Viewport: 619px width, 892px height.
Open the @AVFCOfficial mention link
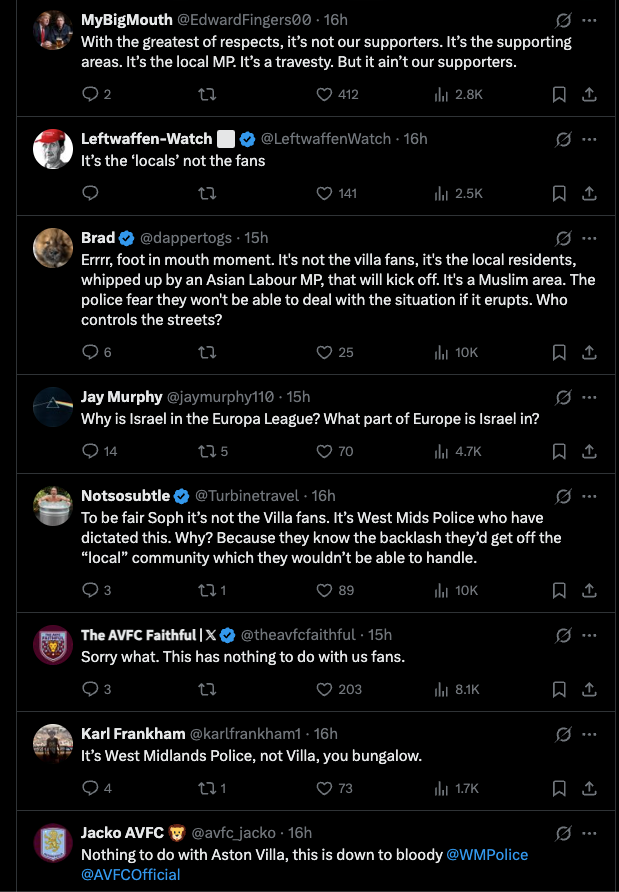(x=131, y=874)
